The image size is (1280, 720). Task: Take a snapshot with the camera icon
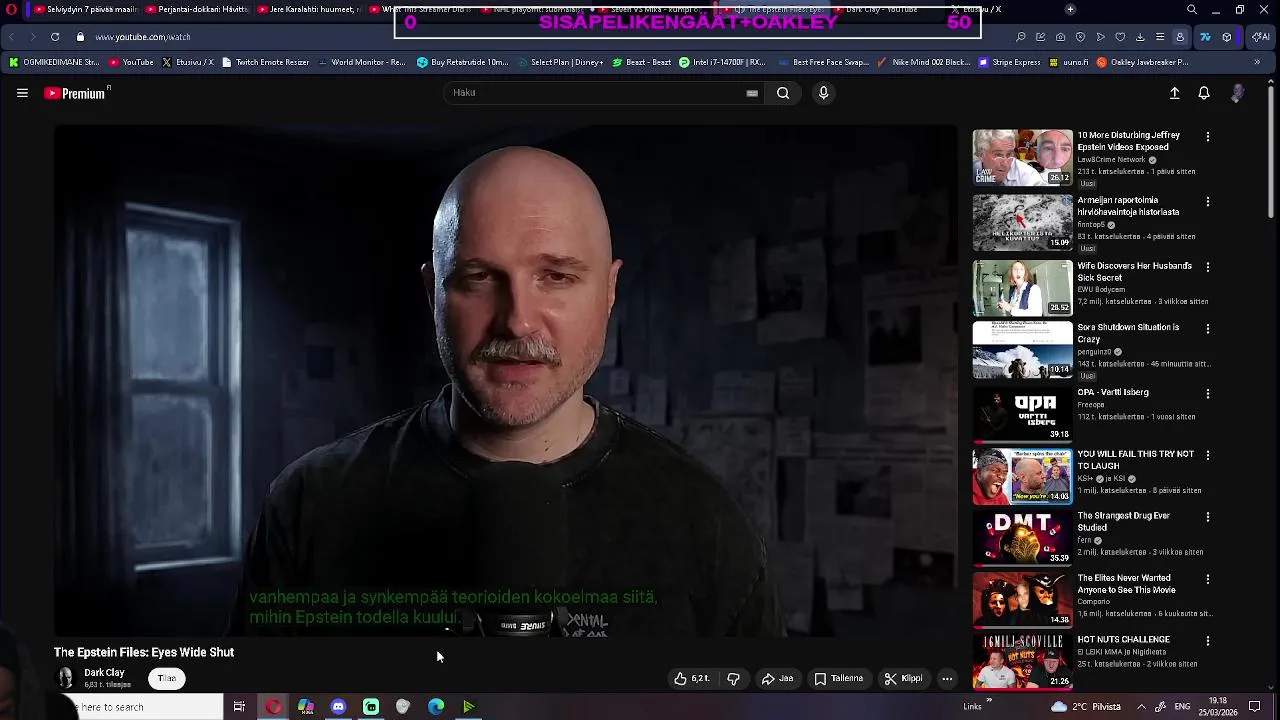coord(1060,37)
